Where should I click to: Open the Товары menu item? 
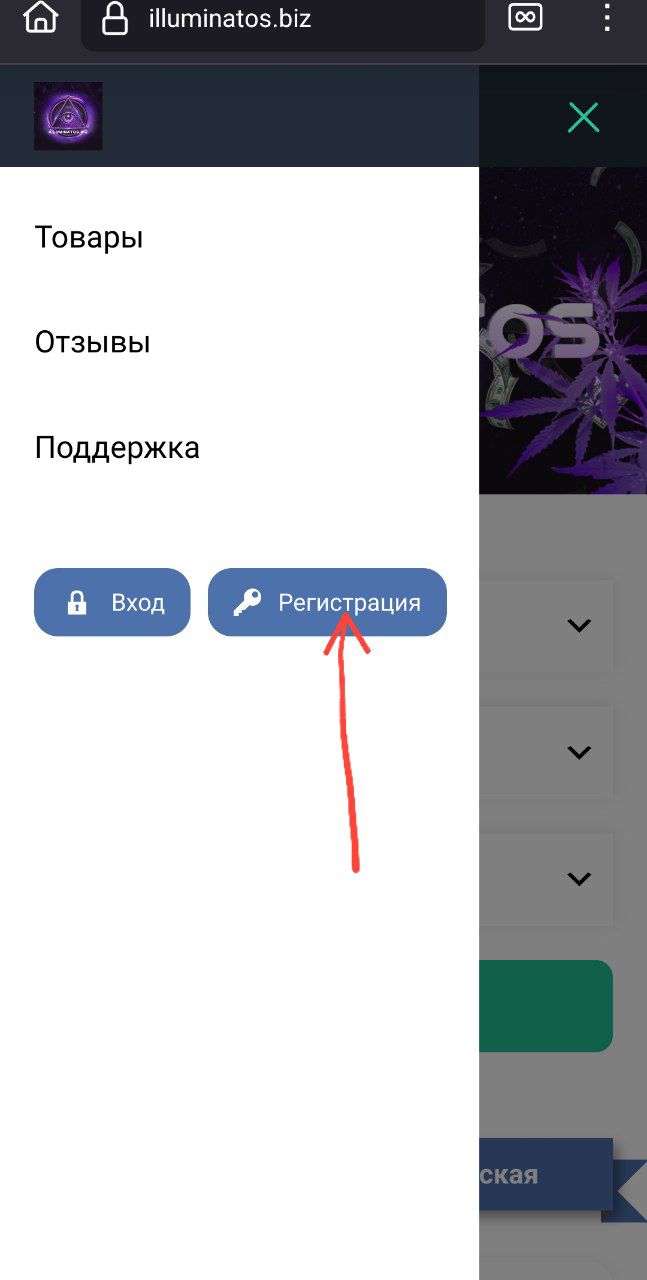pyautogui.click(x=89, y=237)
